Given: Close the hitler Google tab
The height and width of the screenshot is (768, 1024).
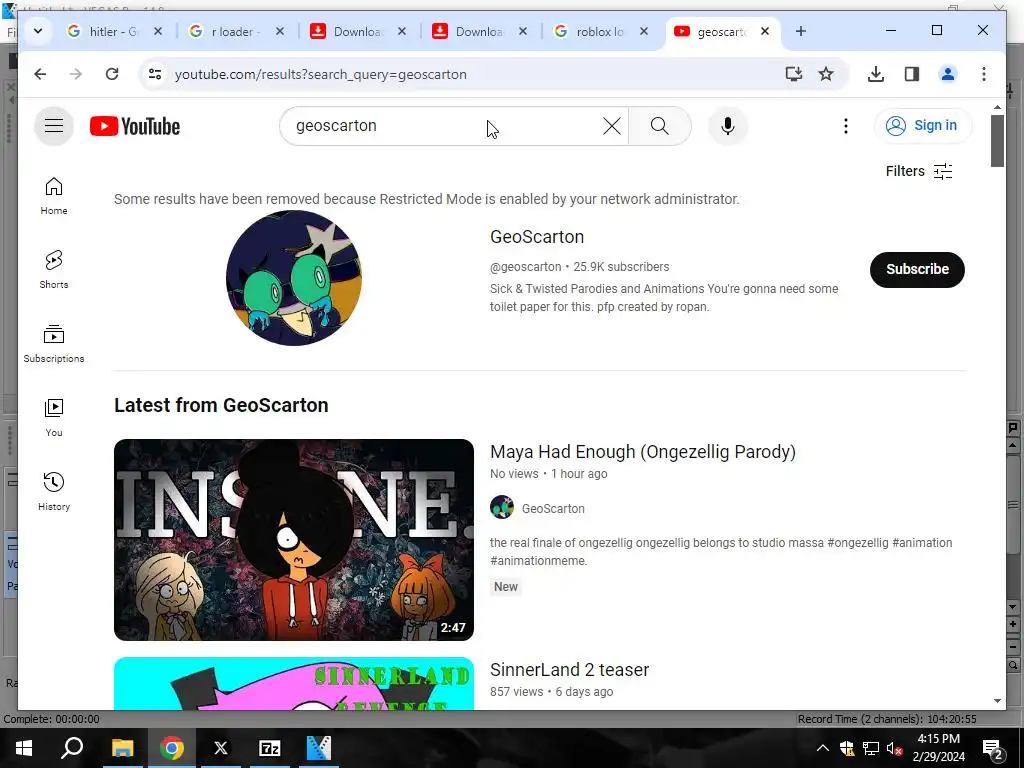Looking at the screenshot, I should (158, 31).
